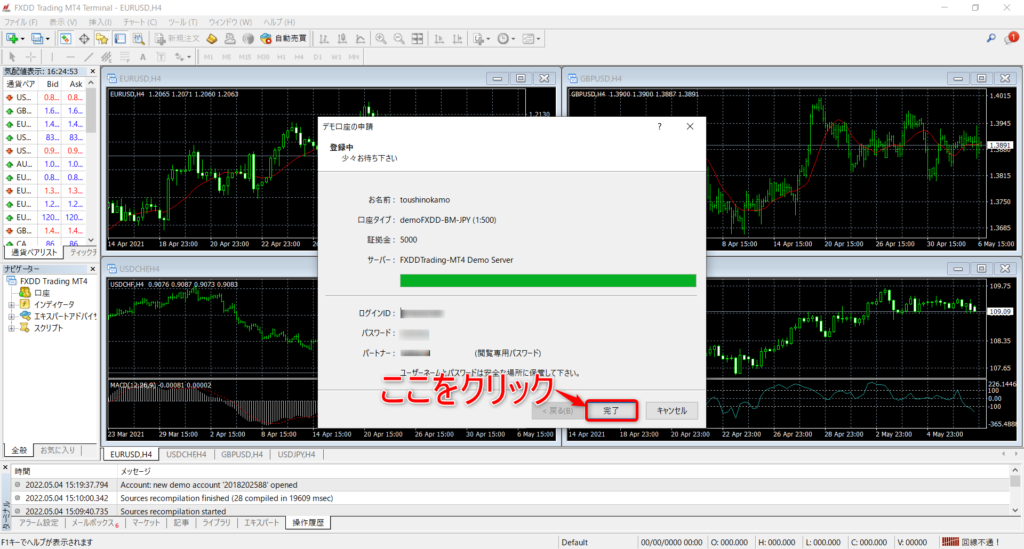This screenshot has width=1024, height=549.
Task: Select the MN timeframe
Action: click(353, 57)
